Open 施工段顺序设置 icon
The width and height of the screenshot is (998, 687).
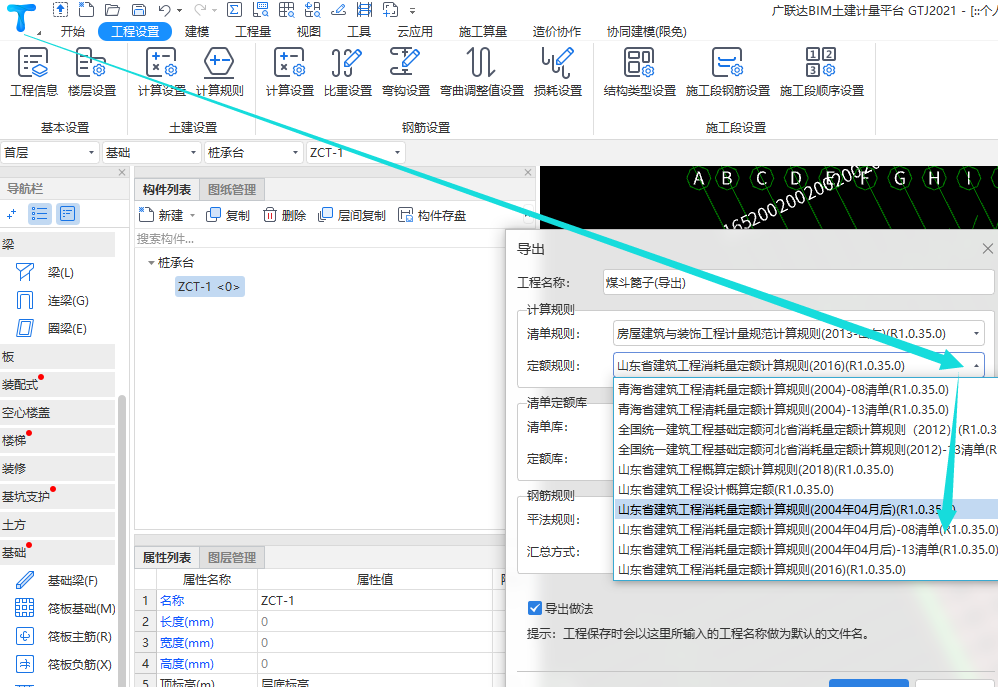(x=822, y=73)
